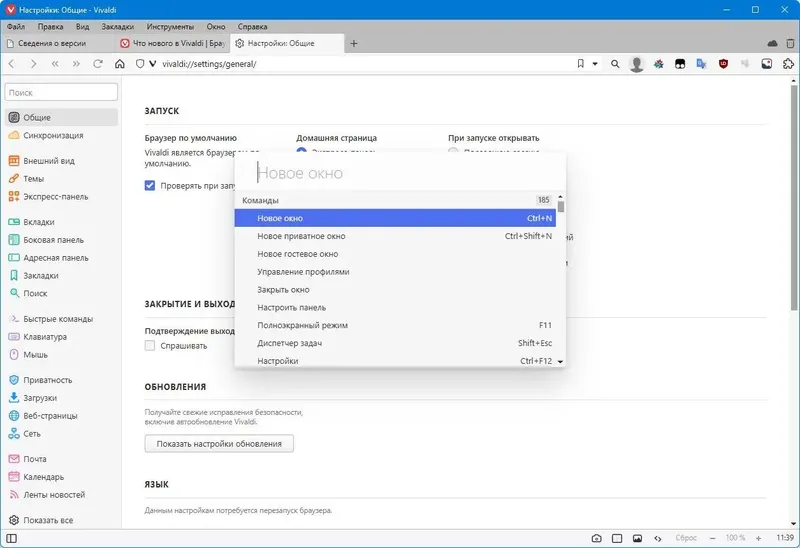Choose 'Закрыть окно' command

[x=395, y=289]
